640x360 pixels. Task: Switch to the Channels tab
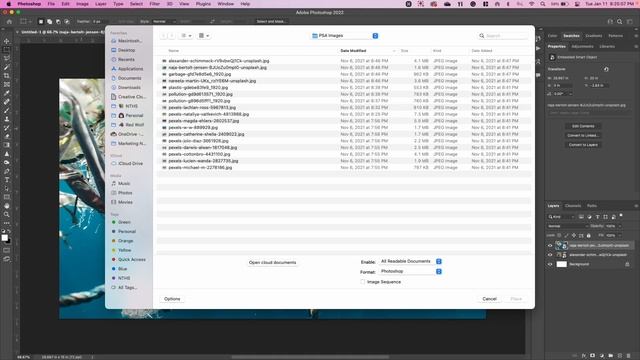click(573, 206)
